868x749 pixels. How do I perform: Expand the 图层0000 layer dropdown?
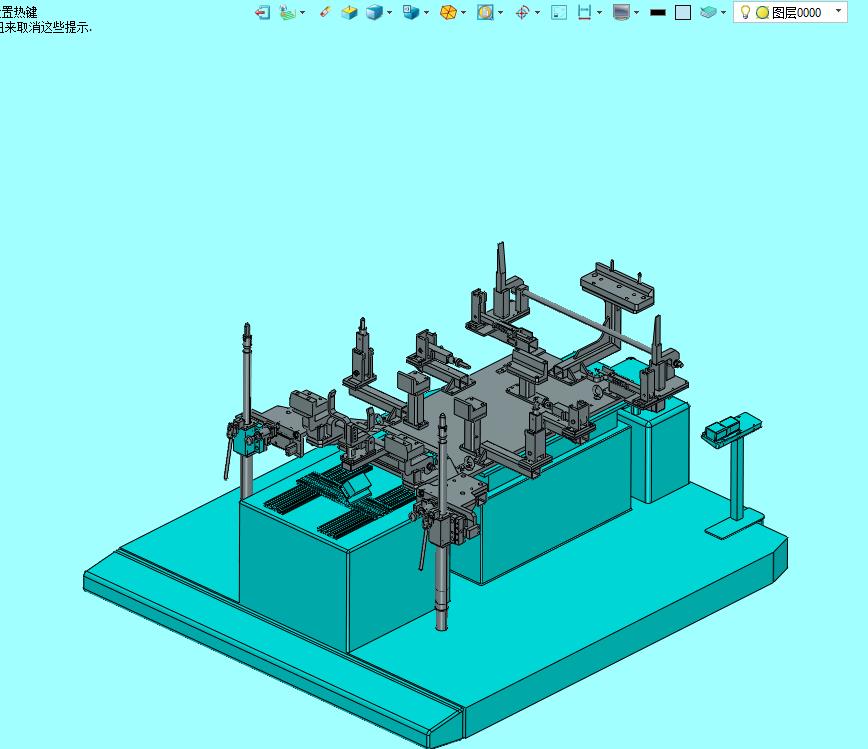coord(838,11)
